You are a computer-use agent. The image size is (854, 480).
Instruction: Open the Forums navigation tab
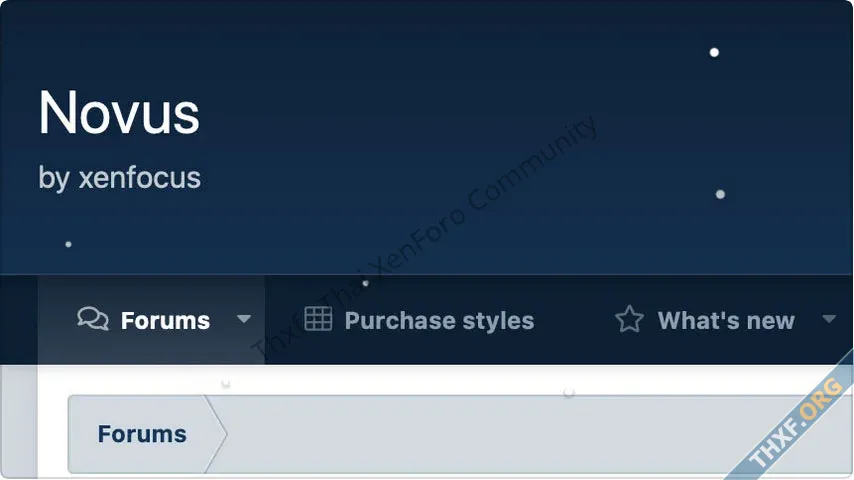[151, 320]
